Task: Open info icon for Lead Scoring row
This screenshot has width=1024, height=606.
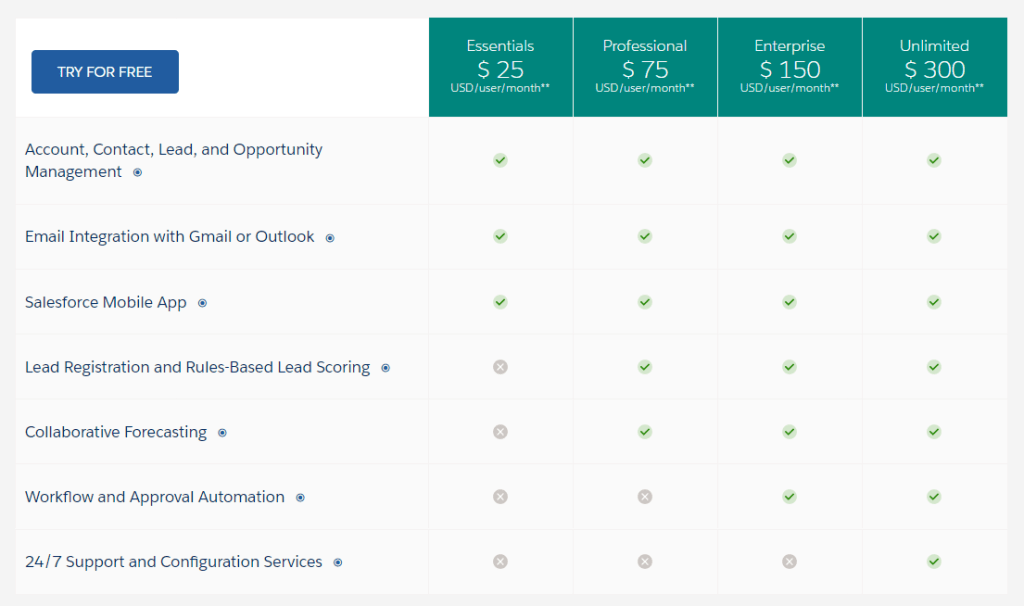Action: click(385, 368)
